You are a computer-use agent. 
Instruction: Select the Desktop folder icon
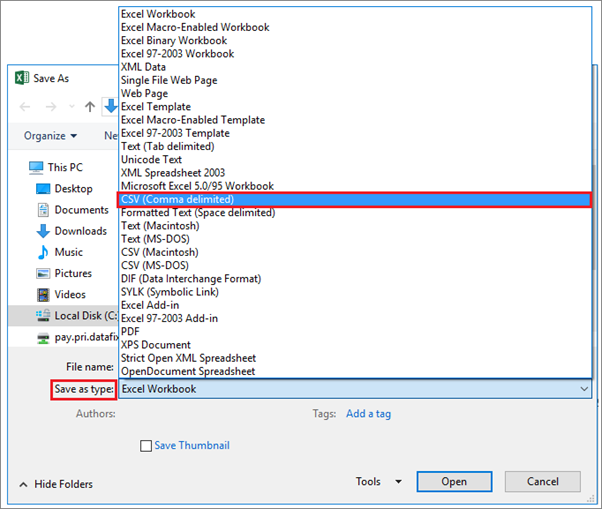point(43,189)
